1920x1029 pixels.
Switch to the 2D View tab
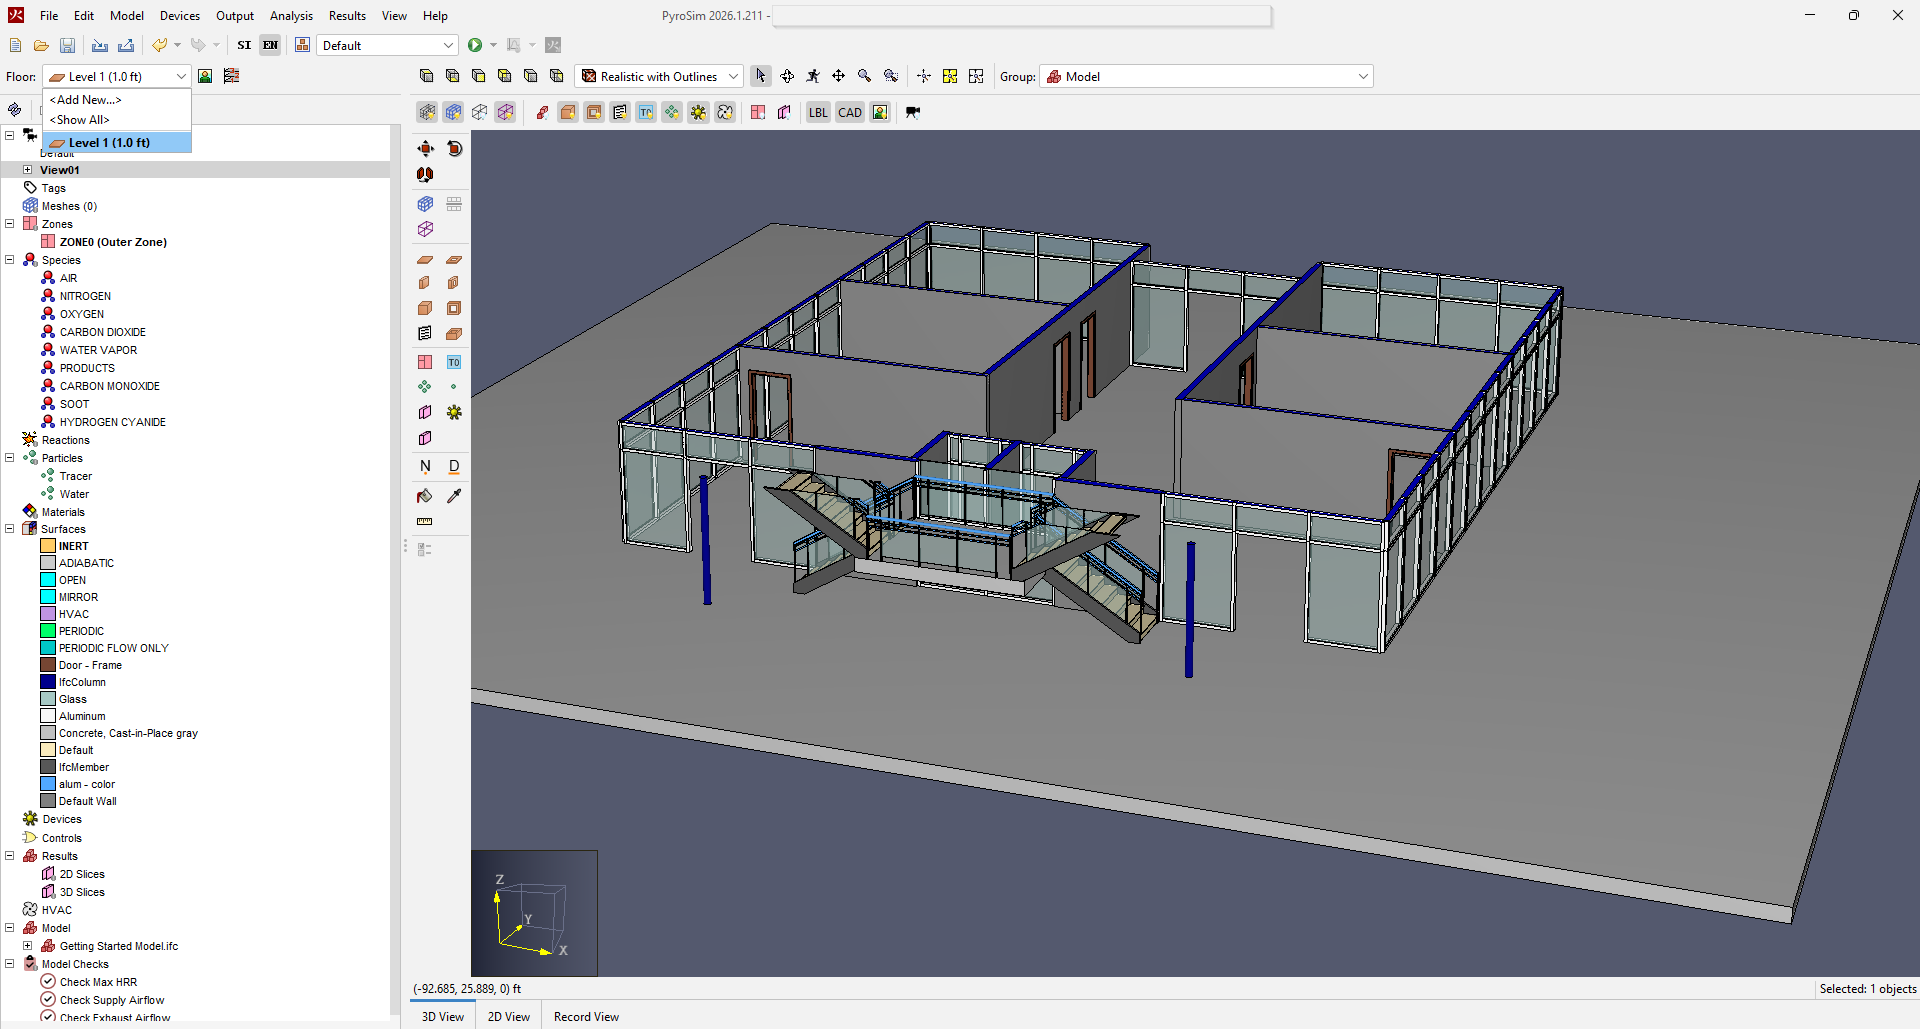(509, 1016)
